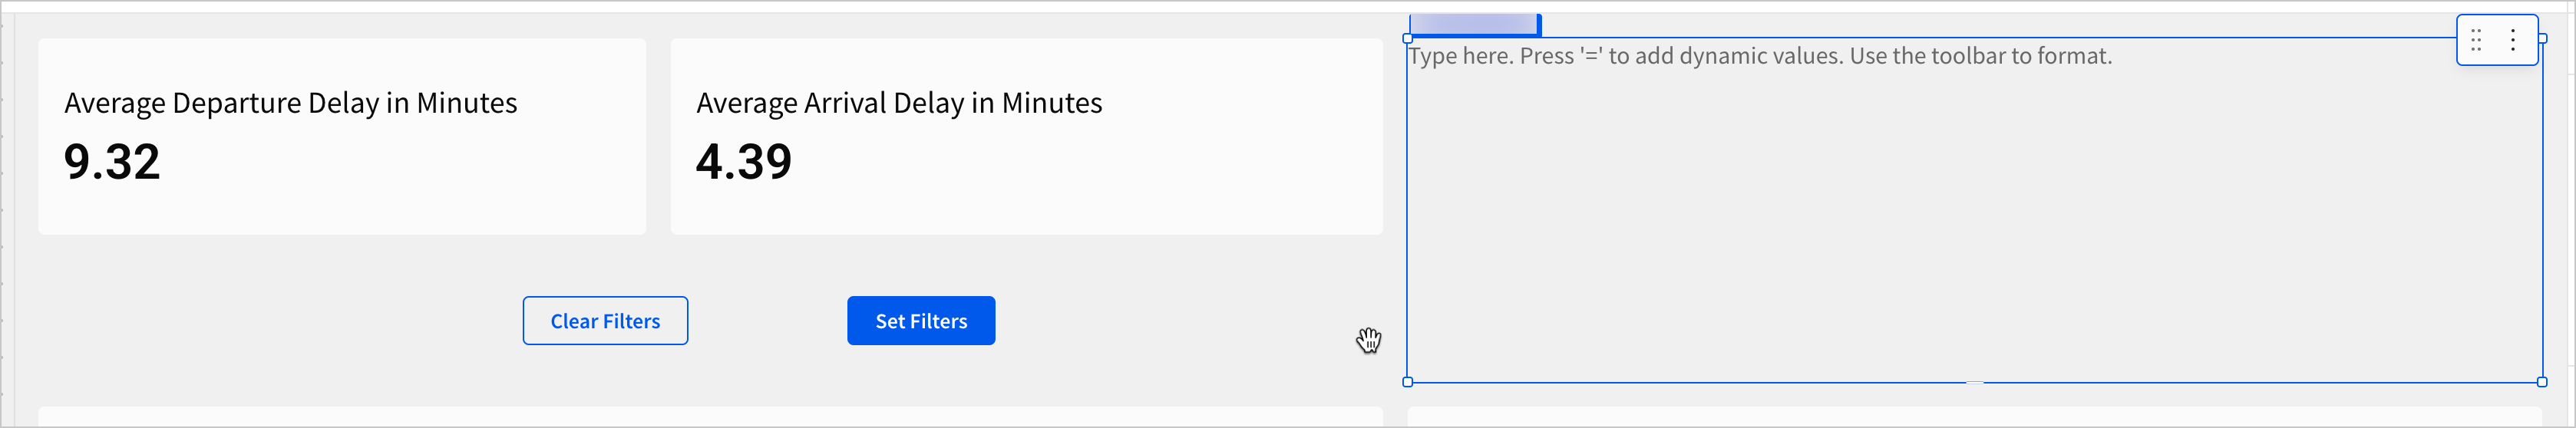2576x428 pixels.
Task: Click the bottom-right resize handle of text box
Action: [2542, 382]
